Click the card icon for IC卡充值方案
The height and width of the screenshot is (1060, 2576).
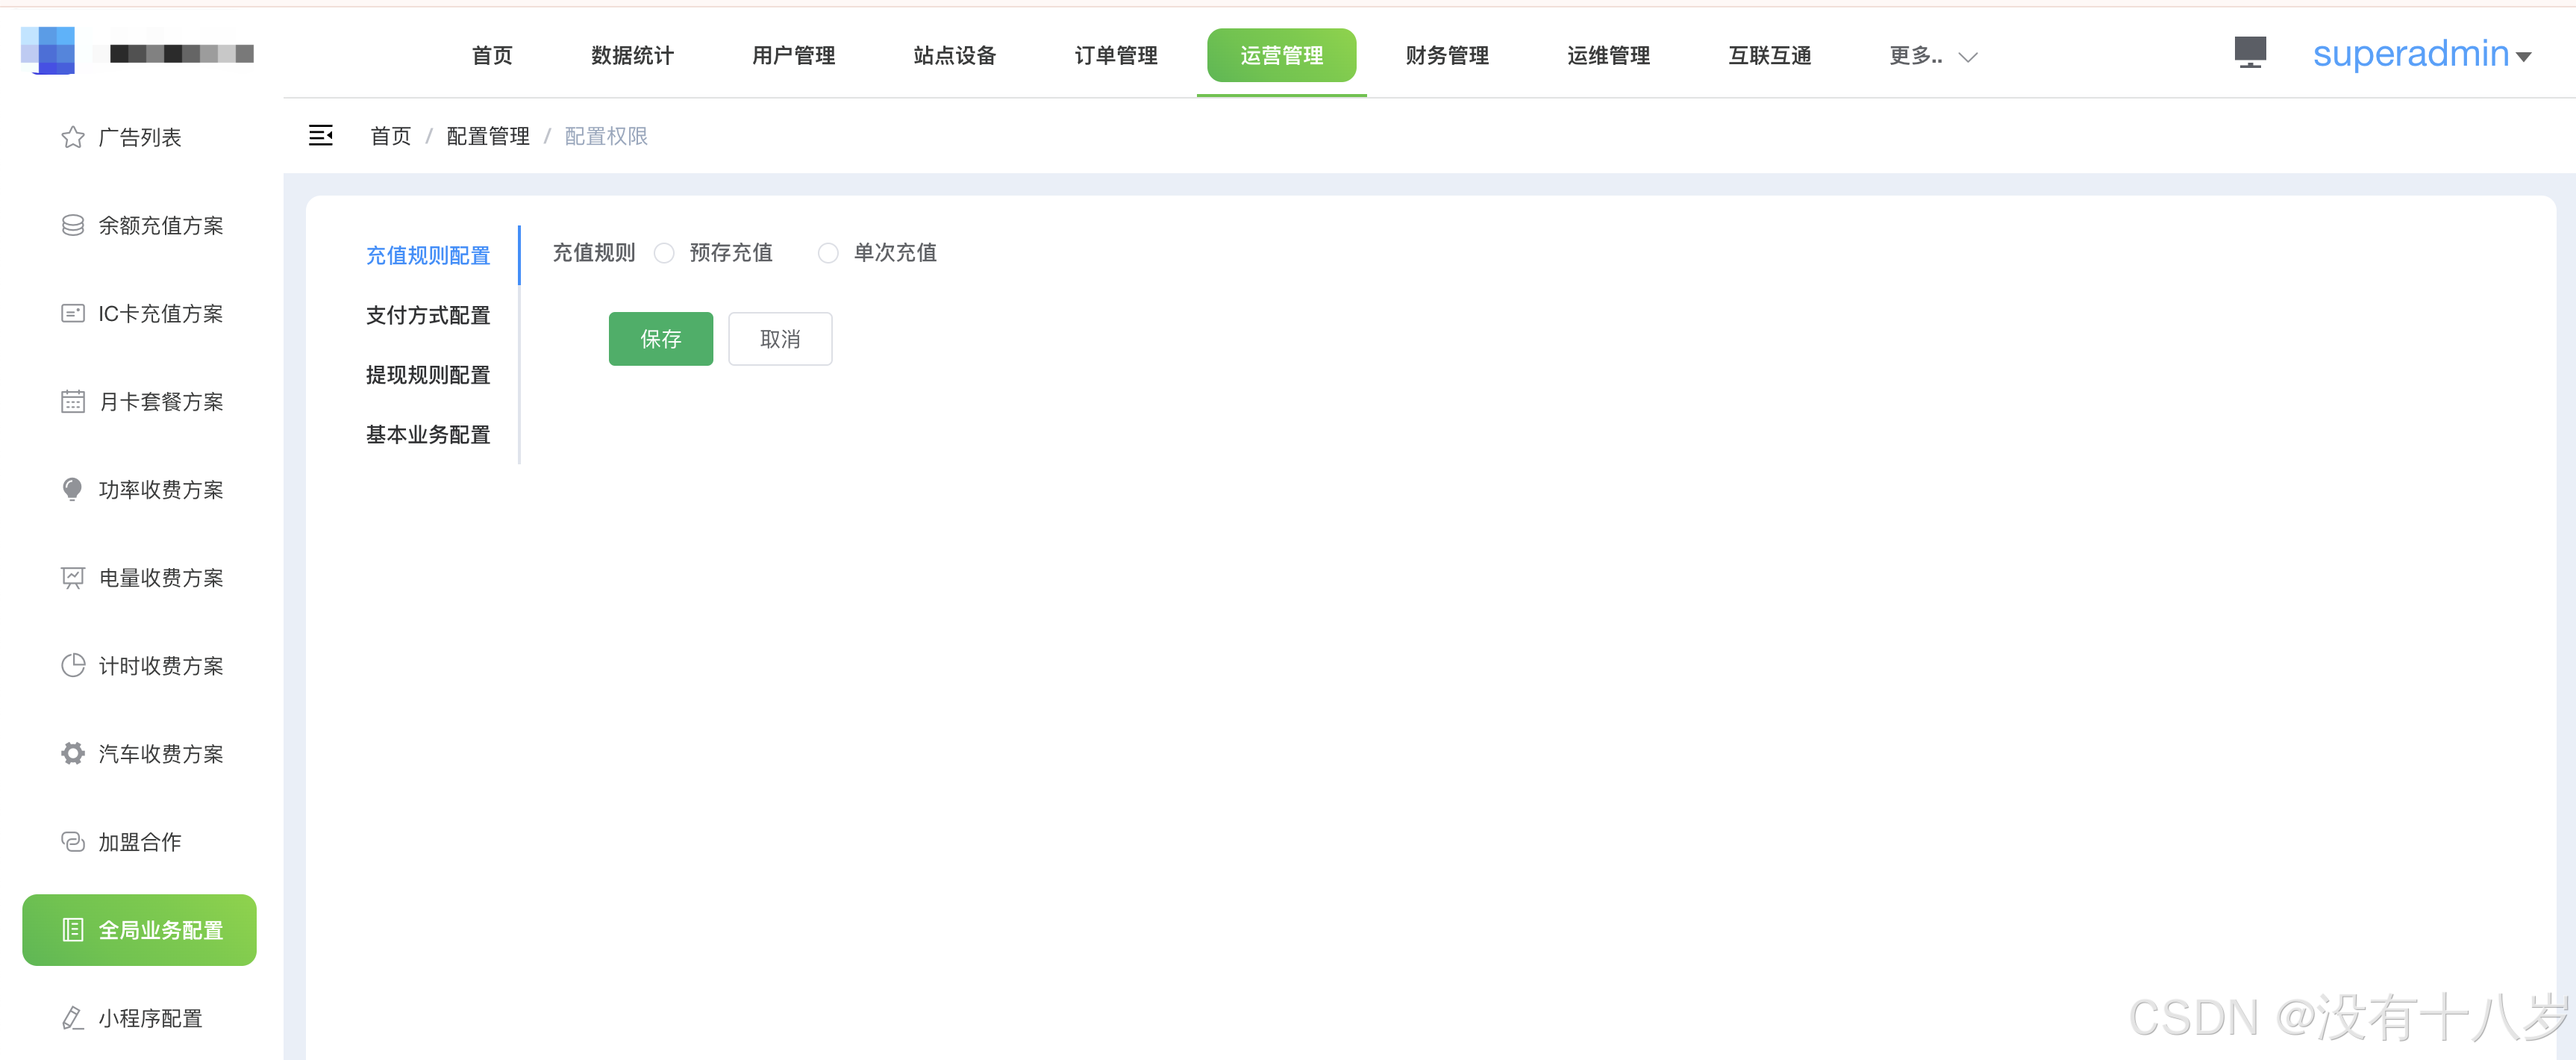click(73, 313)
